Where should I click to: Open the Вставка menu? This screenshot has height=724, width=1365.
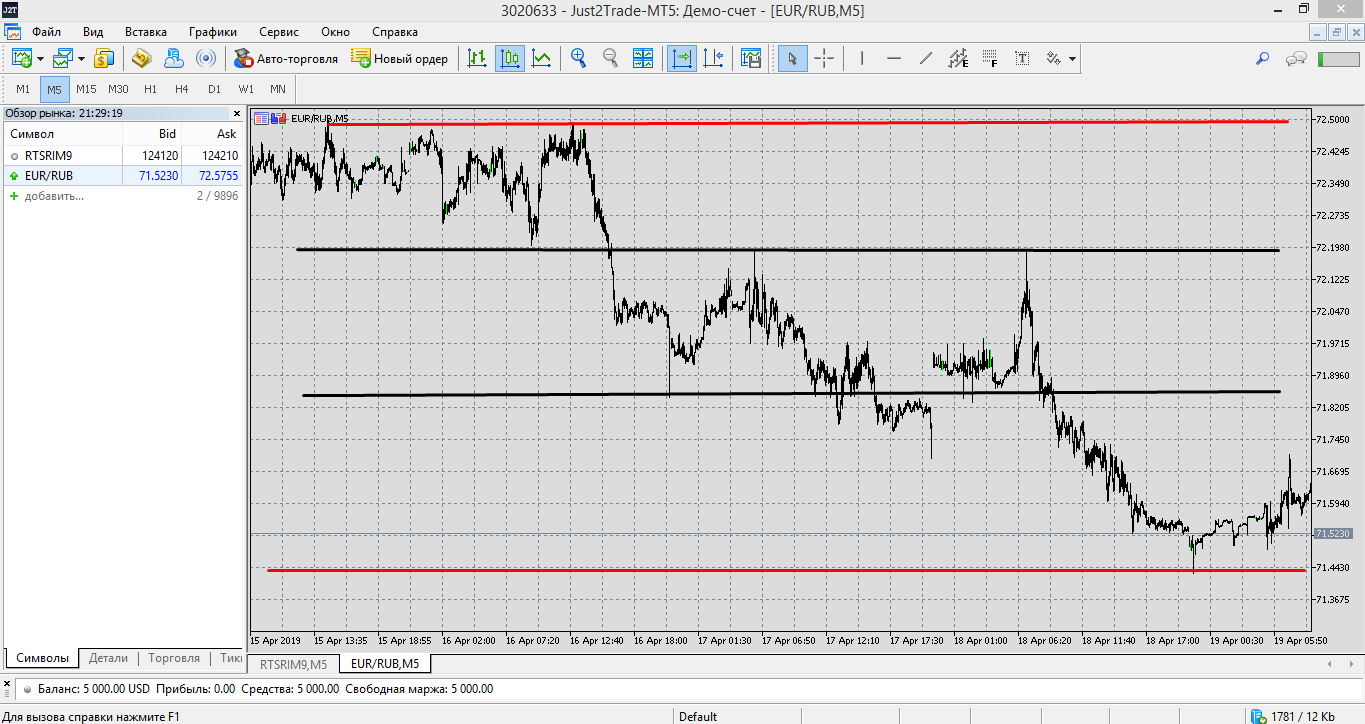pos(146,31)
